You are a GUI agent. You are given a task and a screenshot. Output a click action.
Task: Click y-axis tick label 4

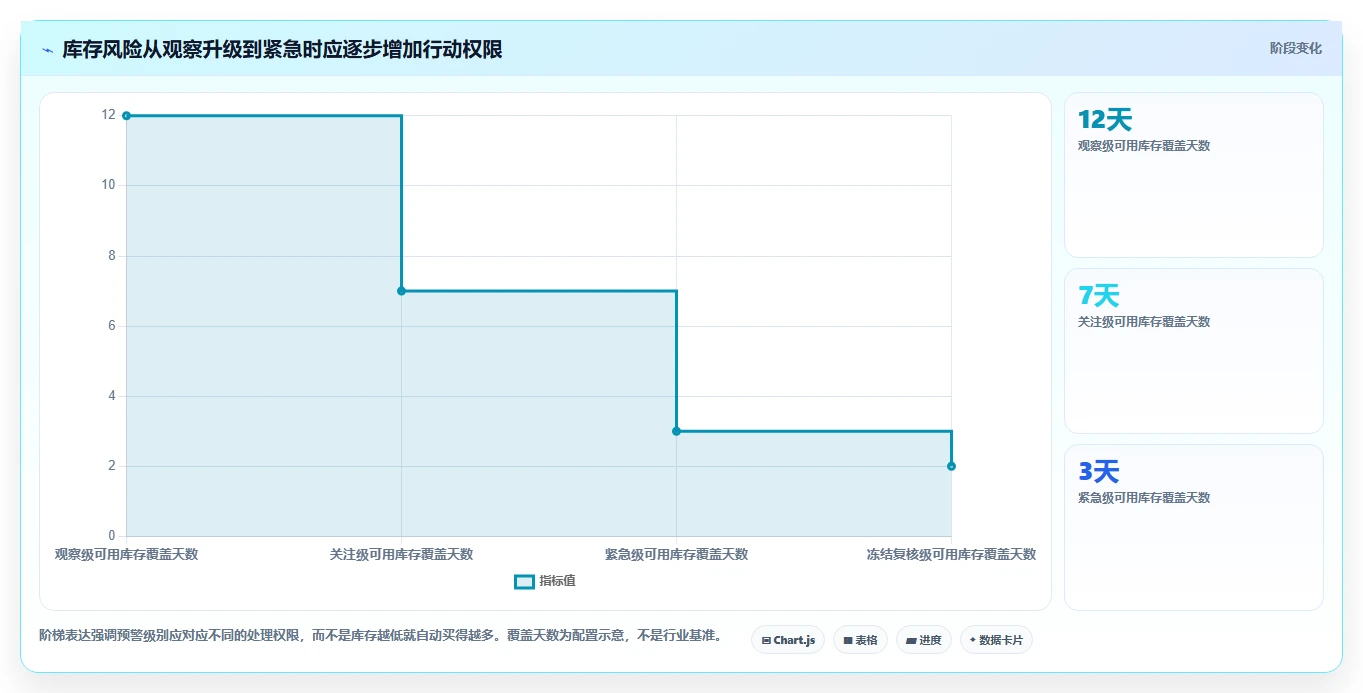point(112,396)
